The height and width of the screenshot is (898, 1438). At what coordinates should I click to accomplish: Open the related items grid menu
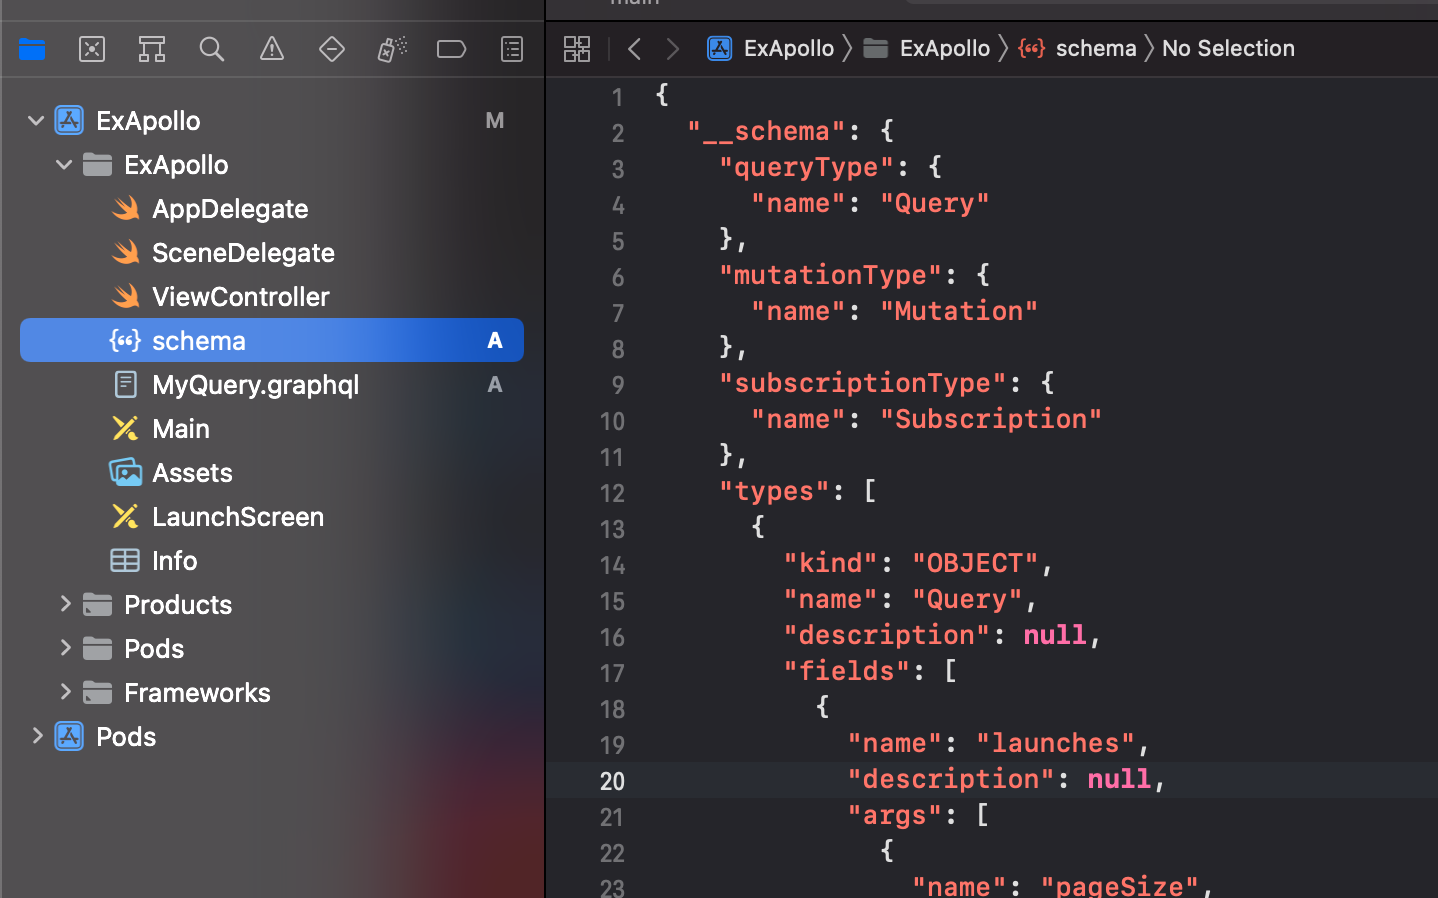[577, 49]
